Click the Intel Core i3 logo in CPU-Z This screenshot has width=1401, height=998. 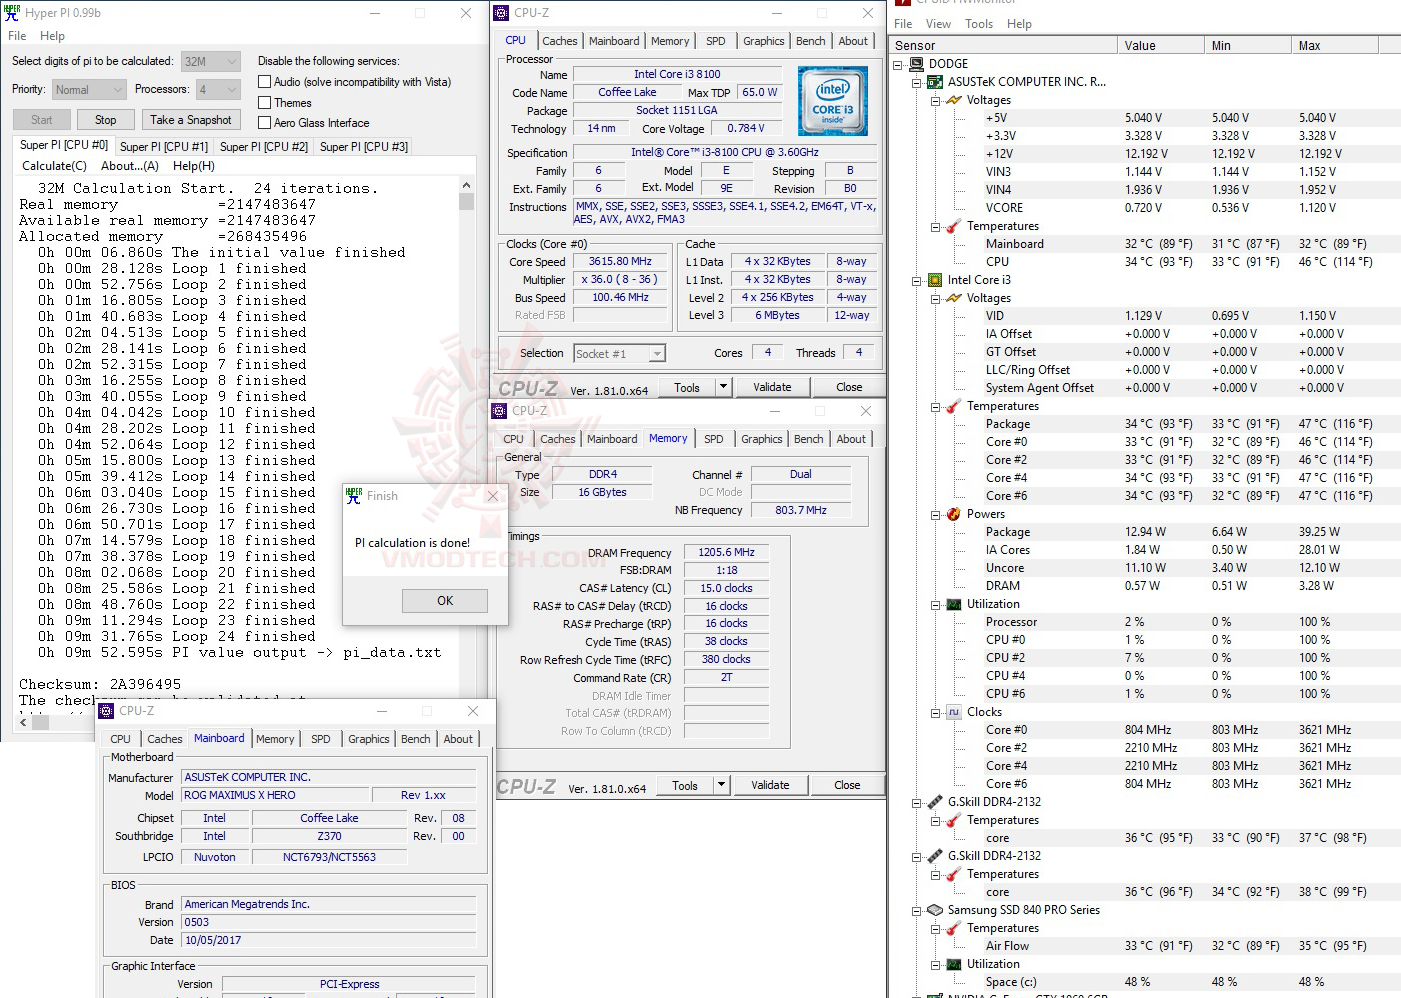pyautogui.click(x=833, y=101)
